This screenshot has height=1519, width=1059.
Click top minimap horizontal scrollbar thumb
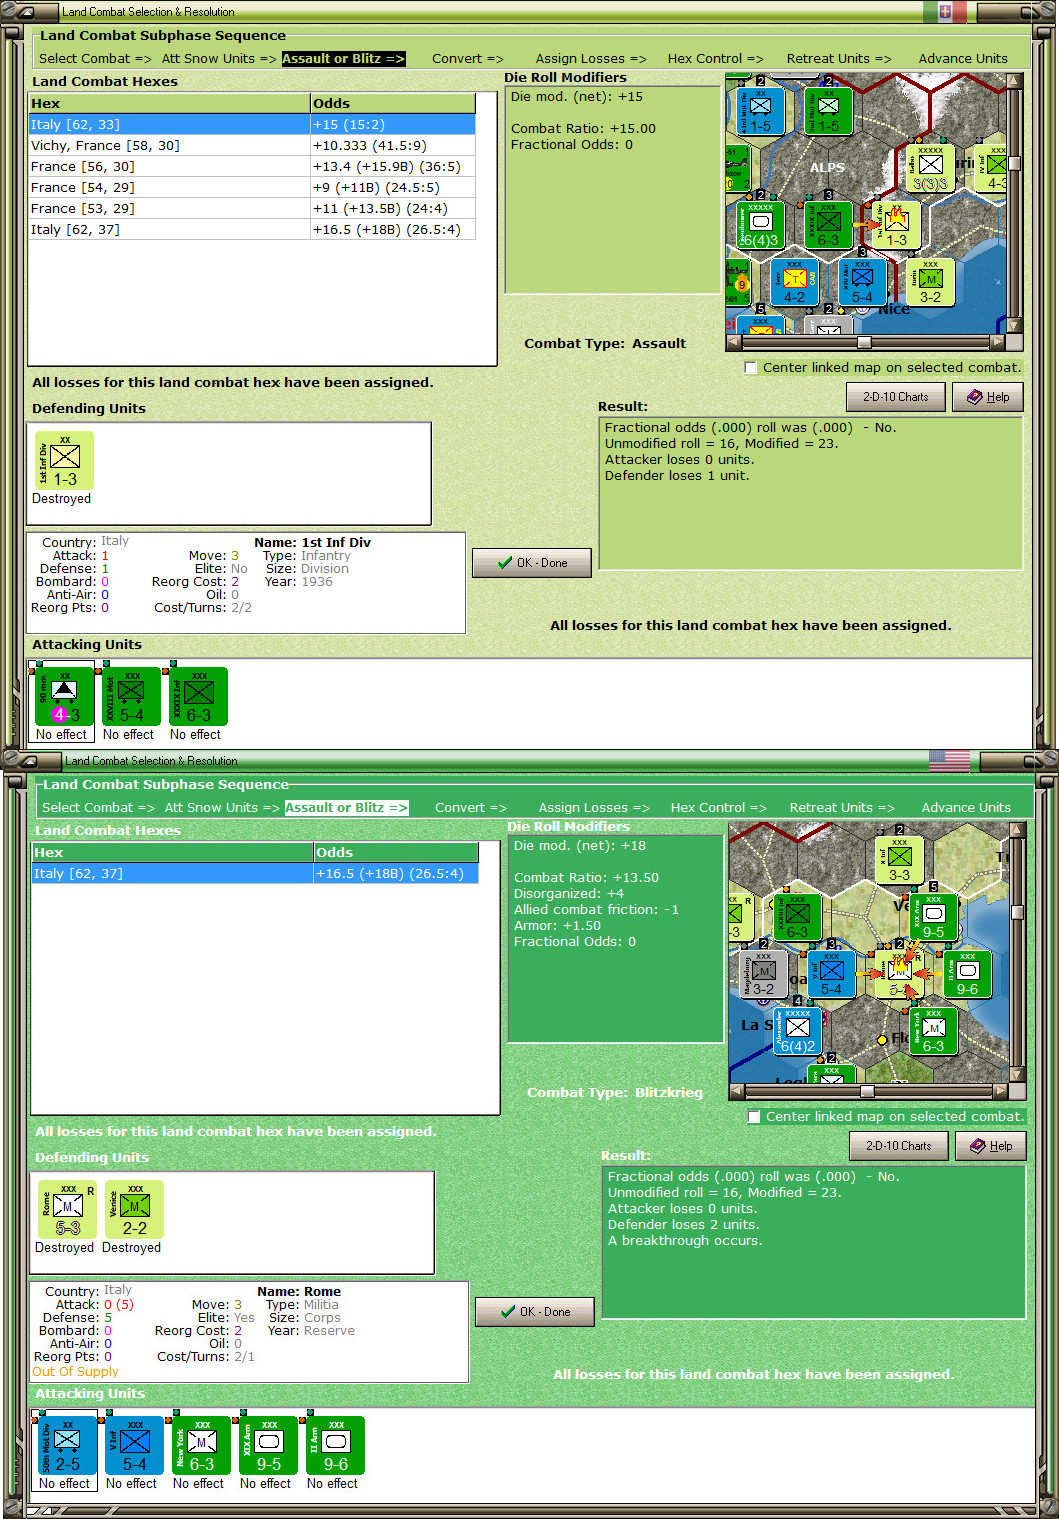pyautogui.click(x=864, y=342)
